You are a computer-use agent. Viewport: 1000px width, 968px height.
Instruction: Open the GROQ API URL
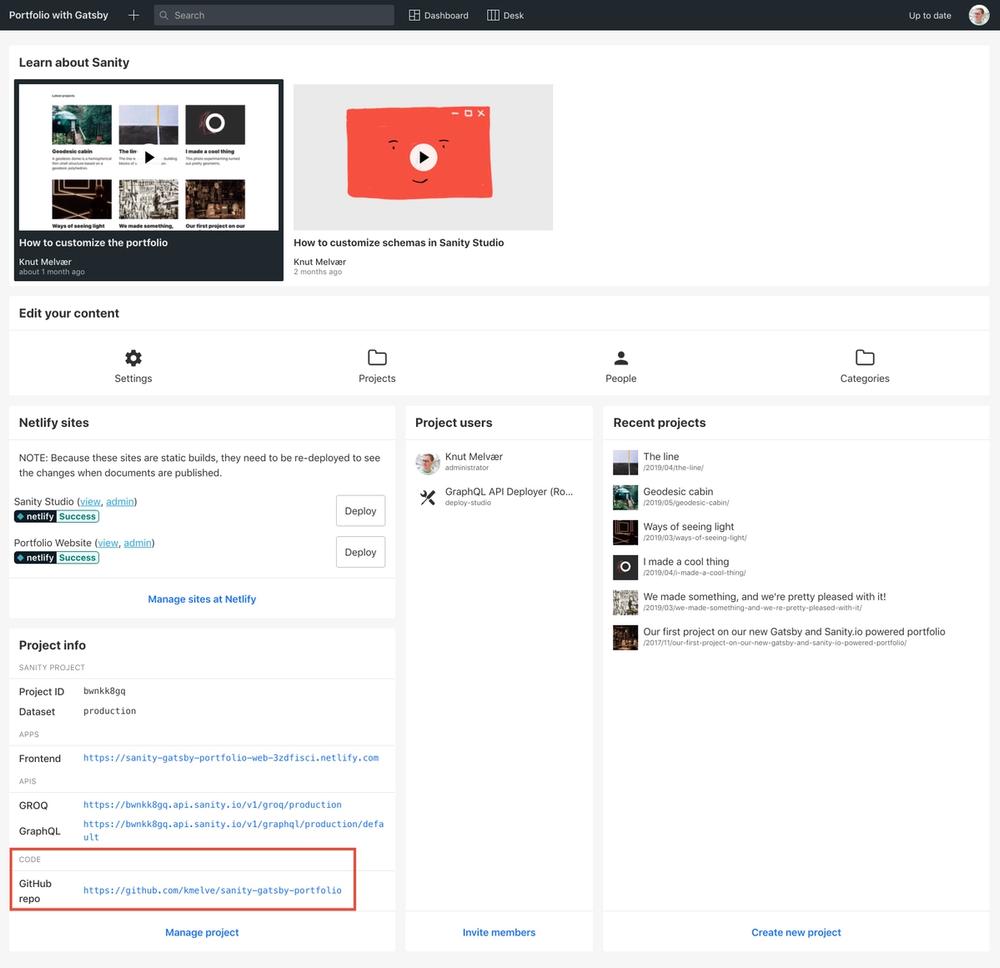[212, 805]
